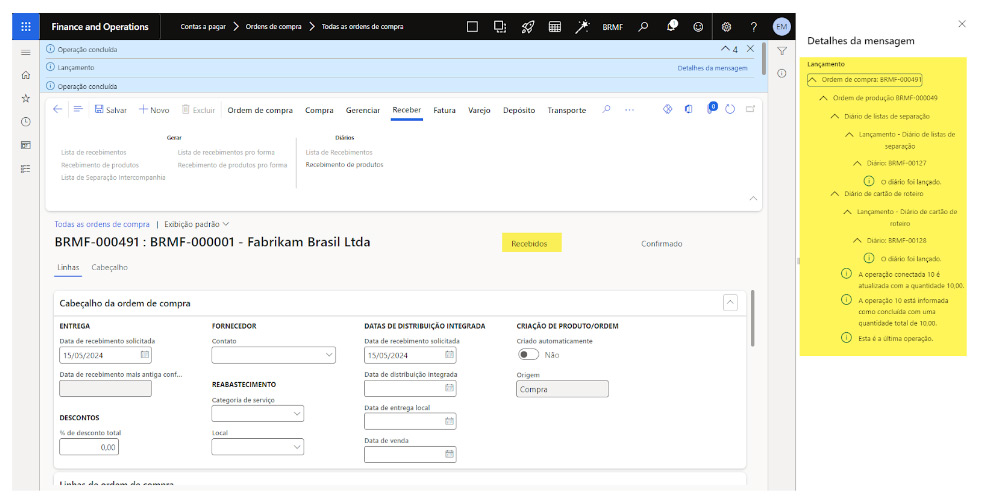983x503 pixels.
Task: Click Recebimento de produtos under Diários
Action: (x=343, y=164)
